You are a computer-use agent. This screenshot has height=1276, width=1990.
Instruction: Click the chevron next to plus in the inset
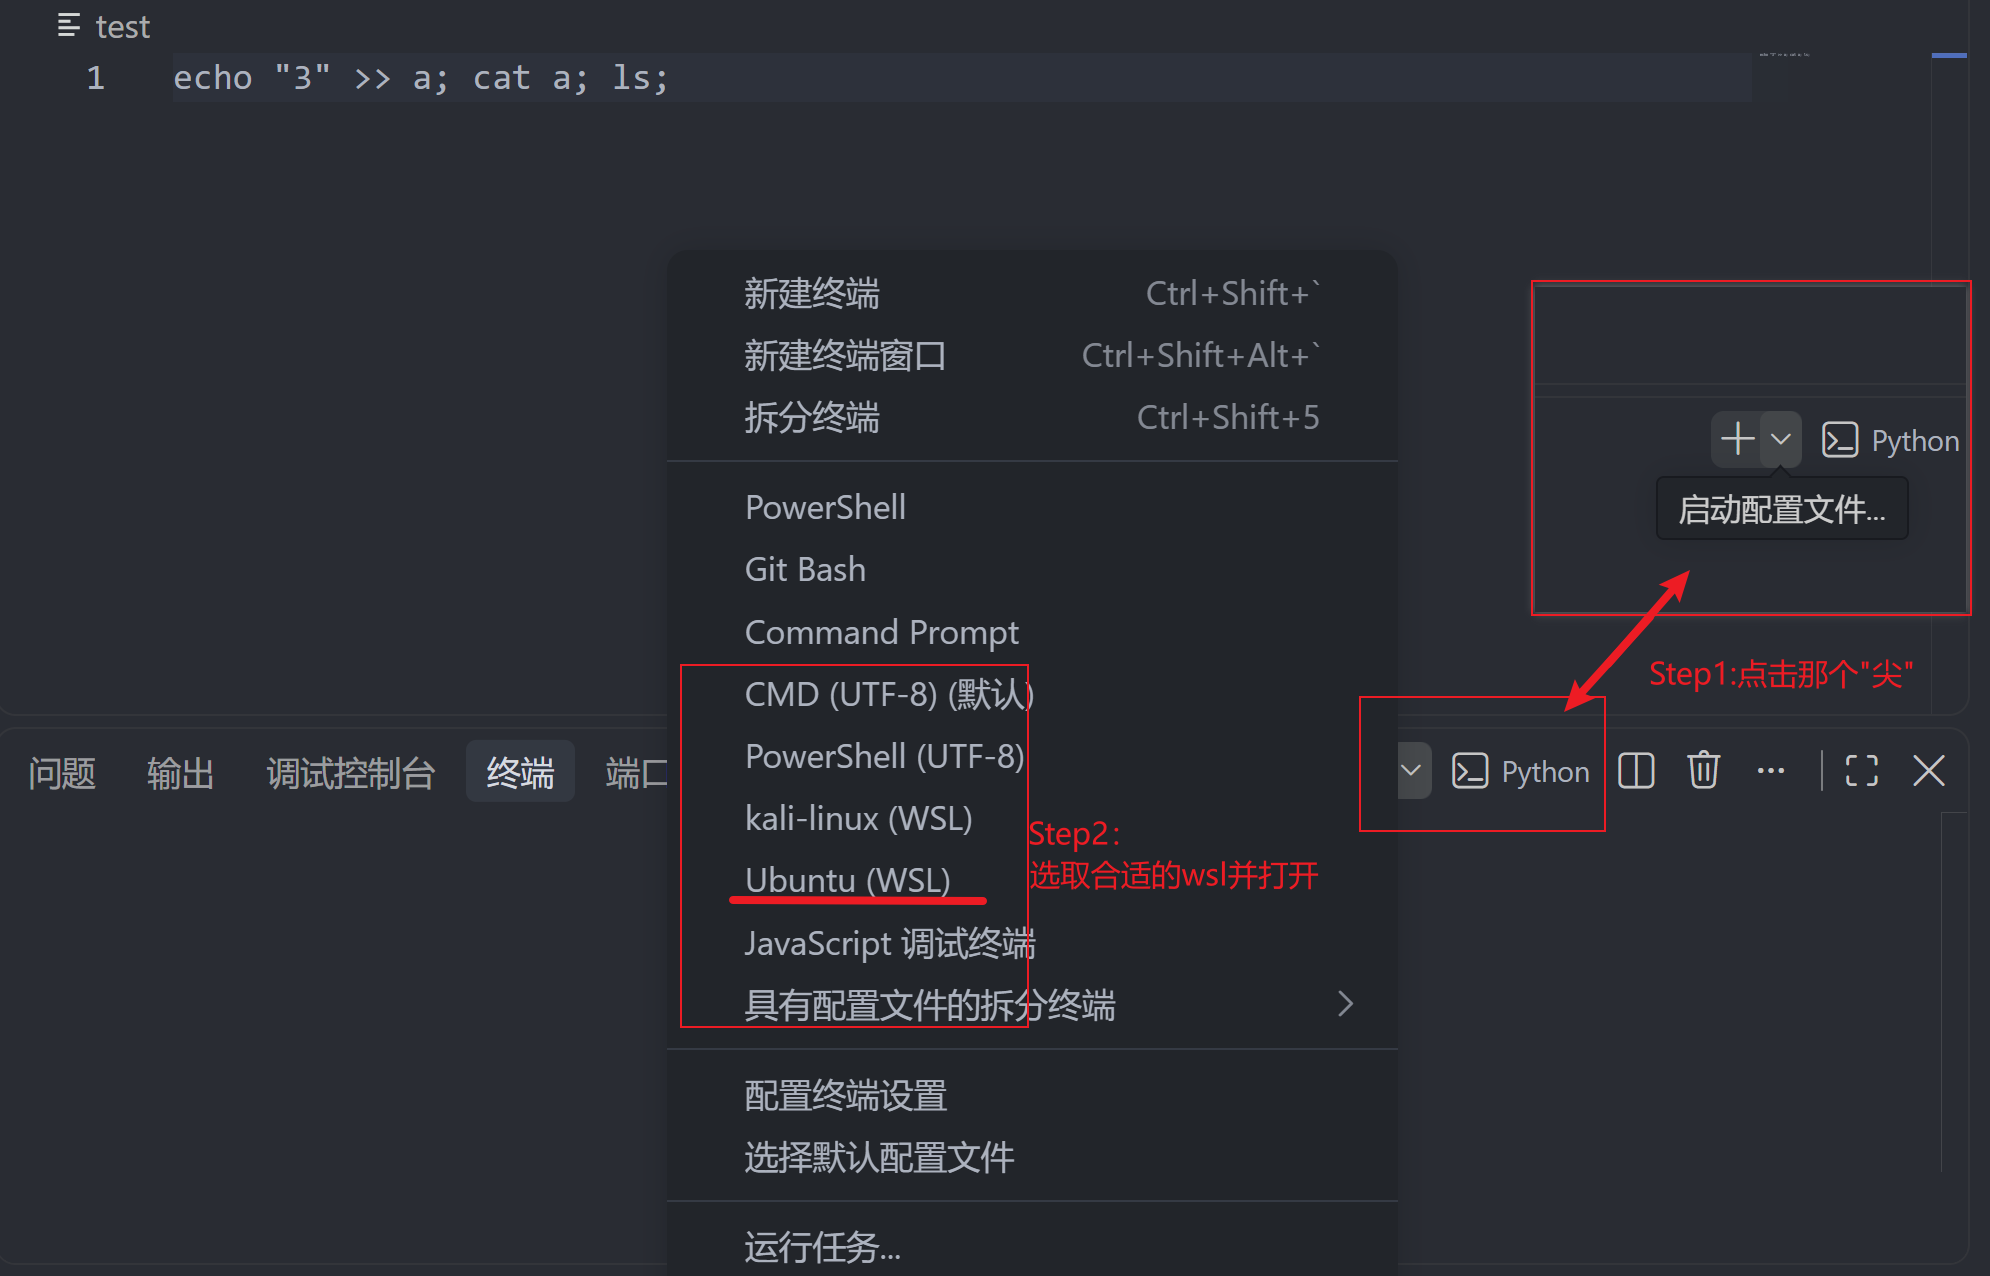(1781, 439)
